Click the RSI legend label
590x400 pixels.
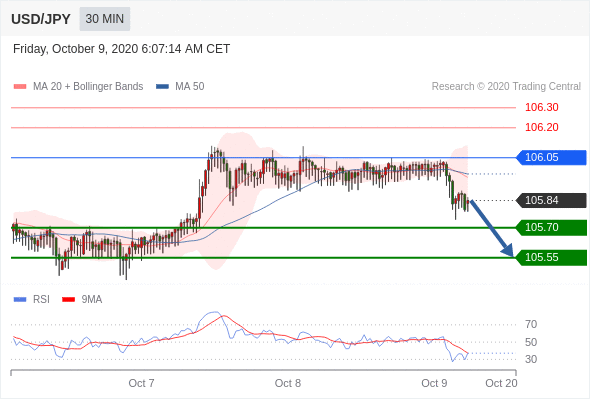41,300
